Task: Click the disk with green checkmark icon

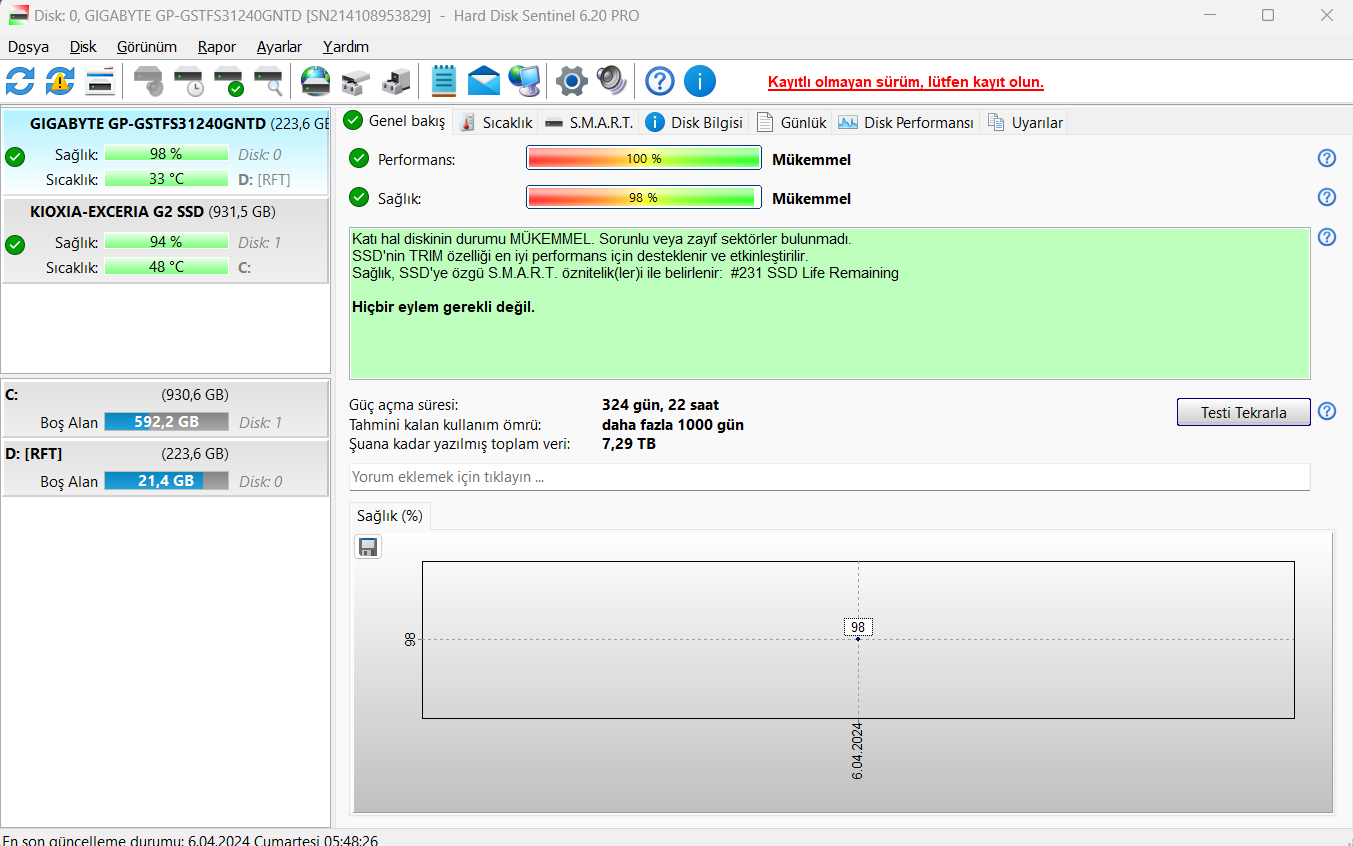Action: tap(229, 81)
